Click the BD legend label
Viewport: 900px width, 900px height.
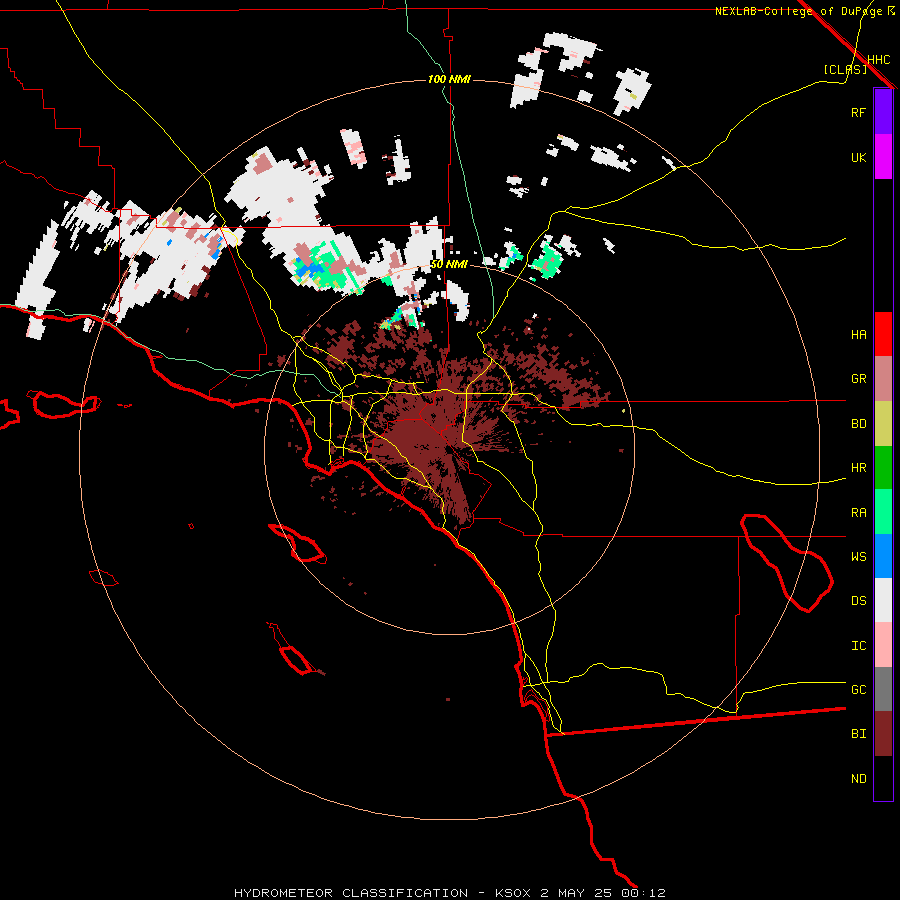(x=858, y=424)
